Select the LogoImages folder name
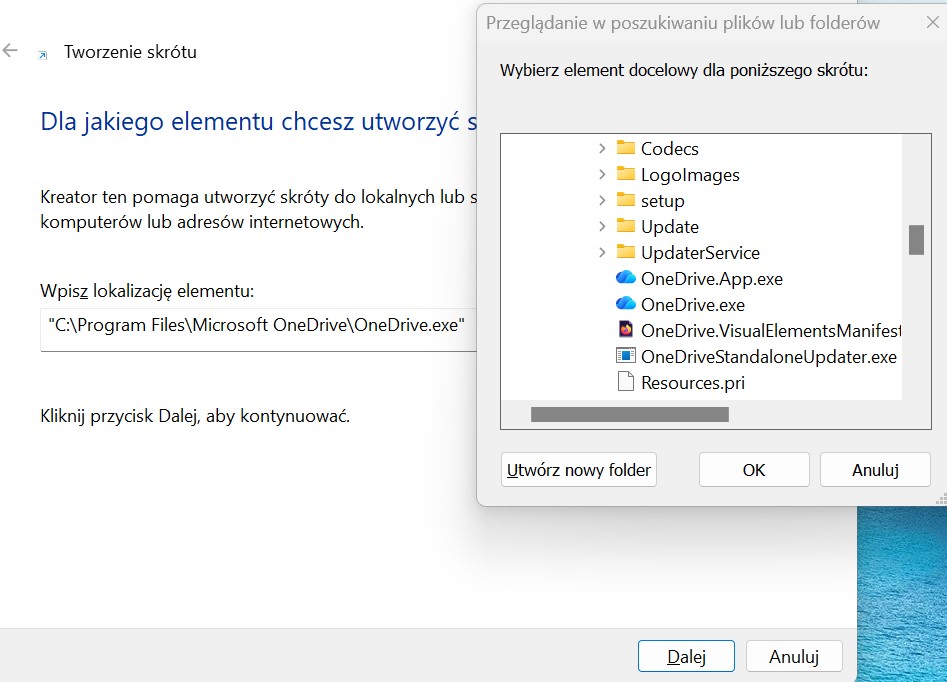 (x=690, y=175)
